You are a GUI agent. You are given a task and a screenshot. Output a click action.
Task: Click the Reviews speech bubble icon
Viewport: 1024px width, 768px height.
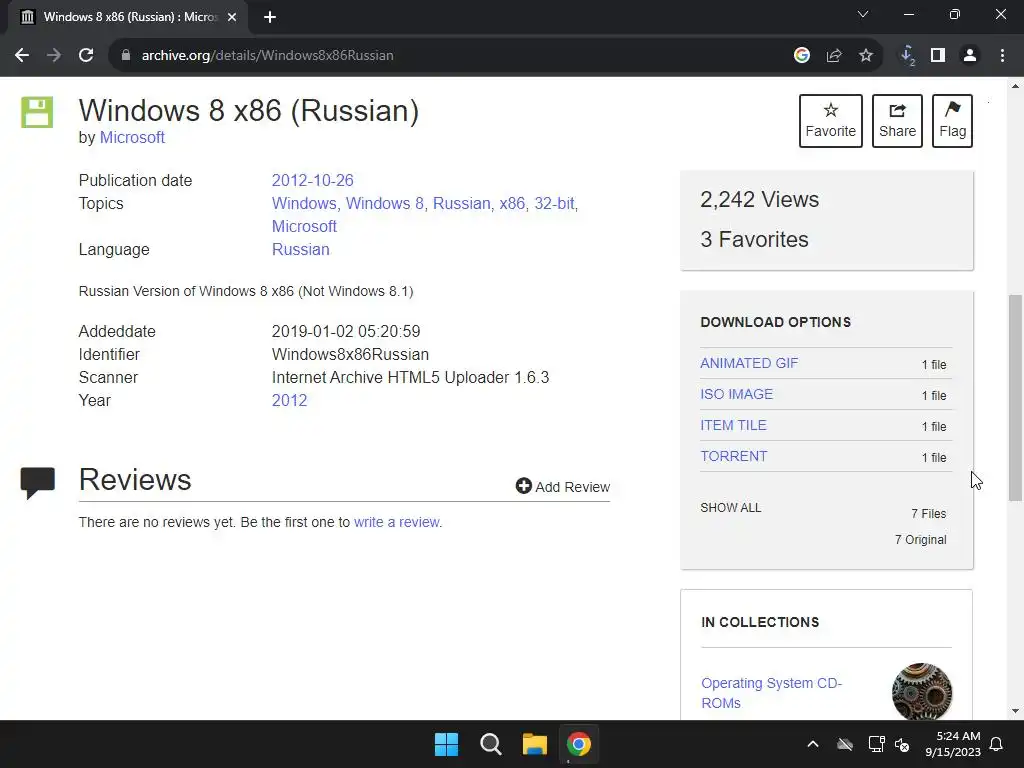click(37, 483)
